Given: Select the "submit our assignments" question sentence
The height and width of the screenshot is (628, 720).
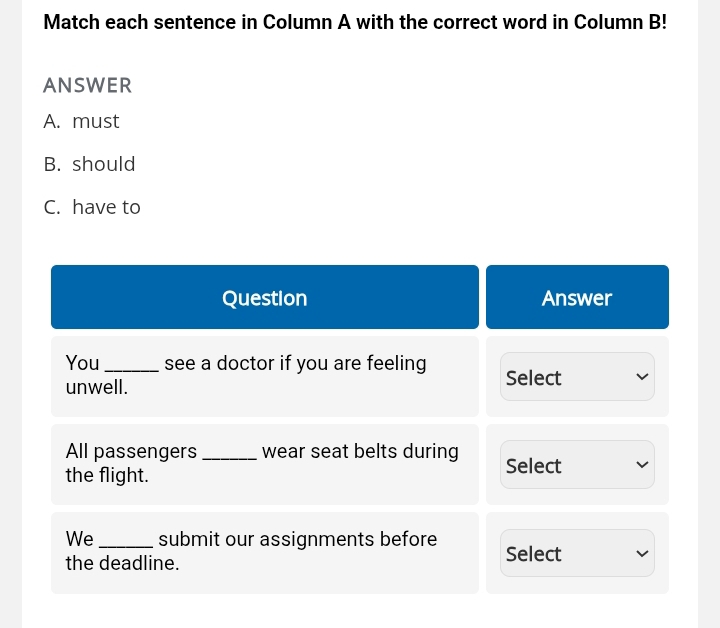Looking at the screenshot, I should point(251,551).
